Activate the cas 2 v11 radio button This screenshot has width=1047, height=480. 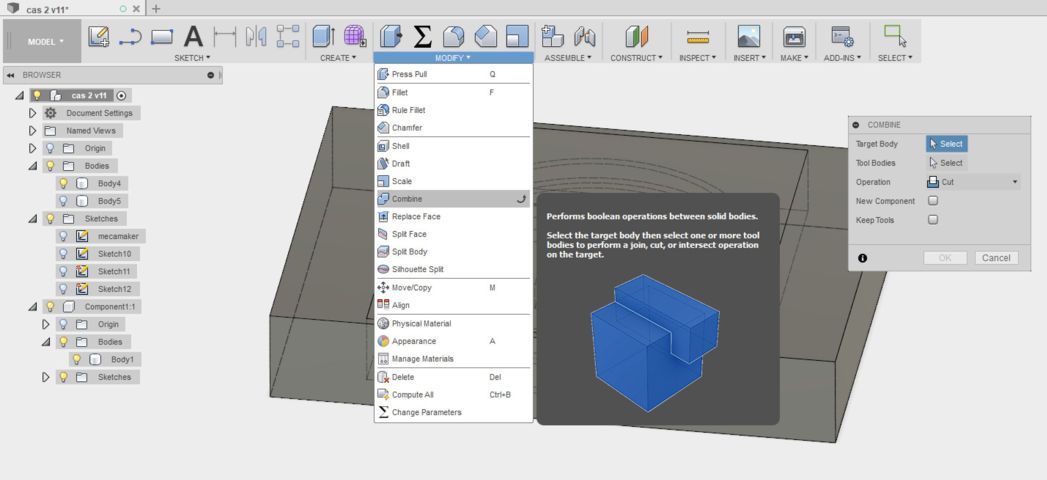(x=122, y=95)
